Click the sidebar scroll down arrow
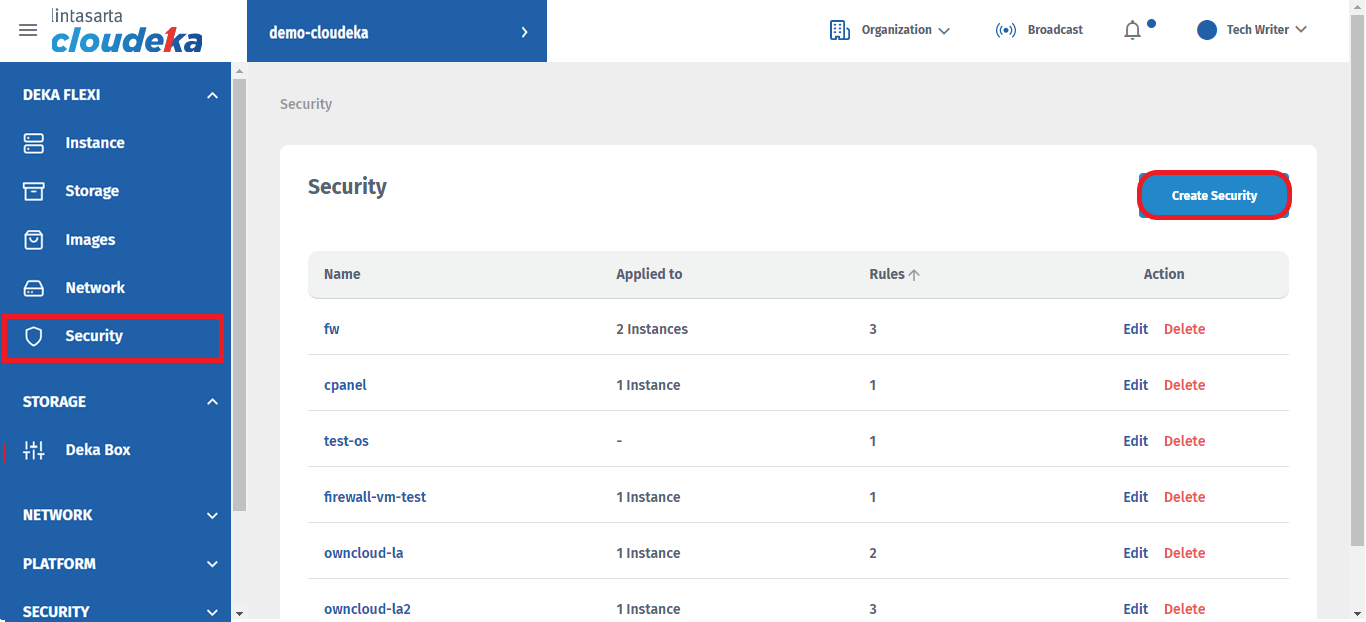 click(x=239, y=612)
